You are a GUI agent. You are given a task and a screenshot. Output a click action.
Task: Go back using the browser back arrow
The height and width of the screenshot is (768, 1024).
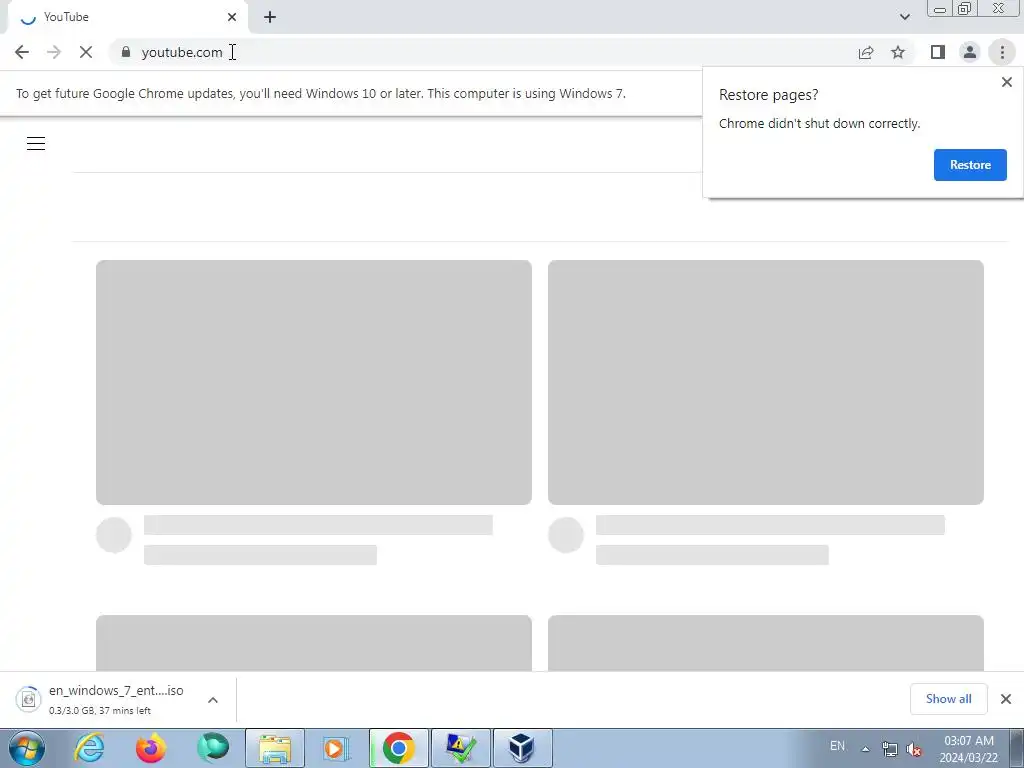click(x=22, y=52)
